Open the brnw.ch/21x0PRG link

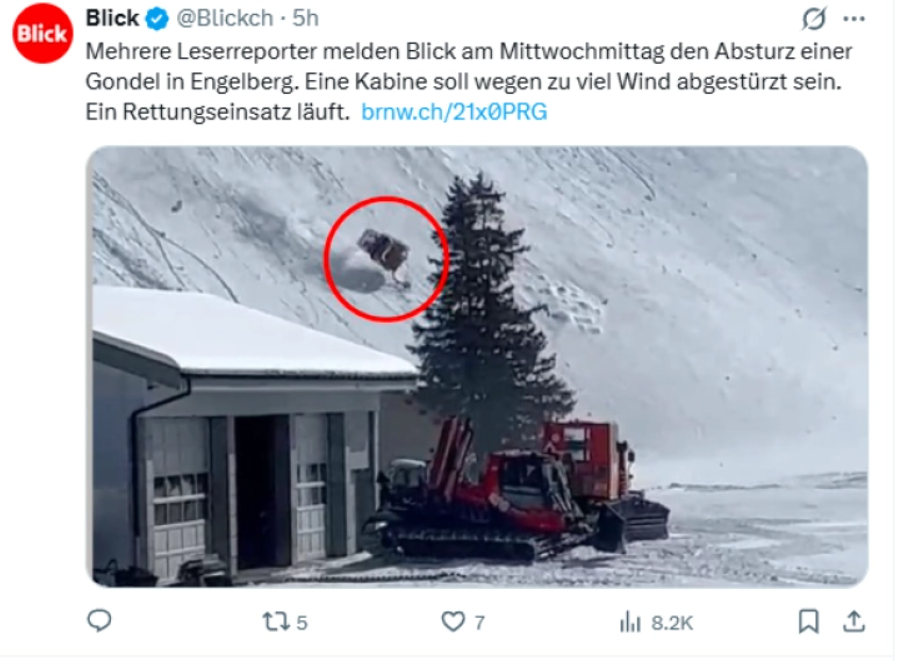[454, 112]
